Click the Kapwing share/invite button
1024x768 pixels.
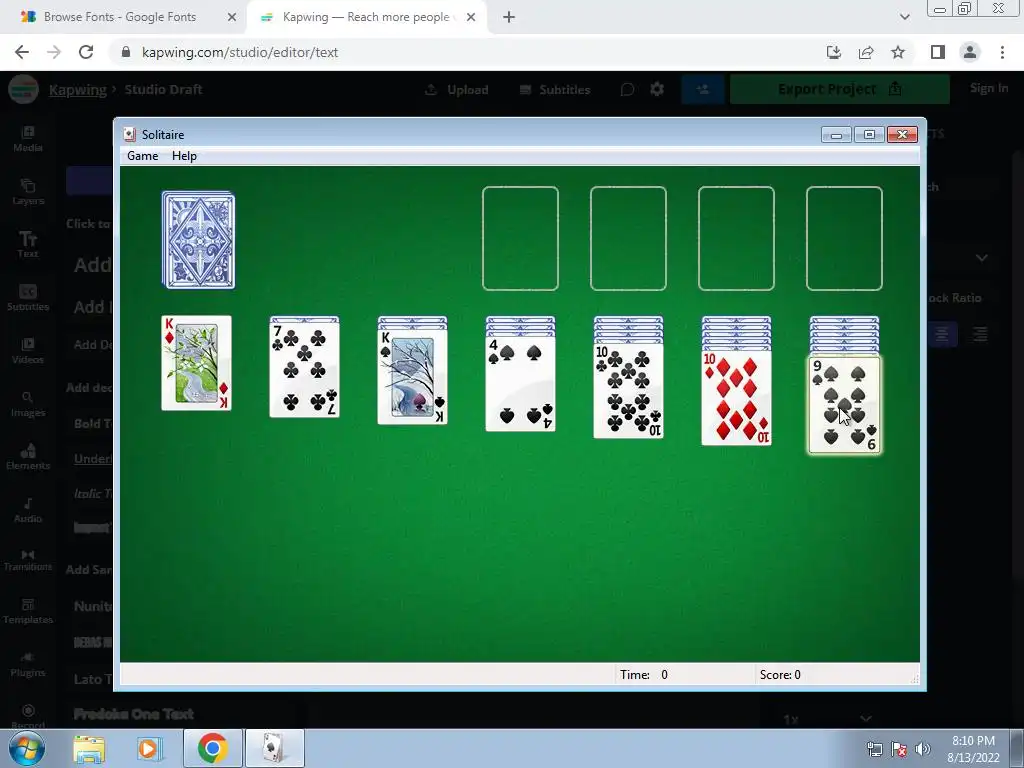click(x=703, y=89)
